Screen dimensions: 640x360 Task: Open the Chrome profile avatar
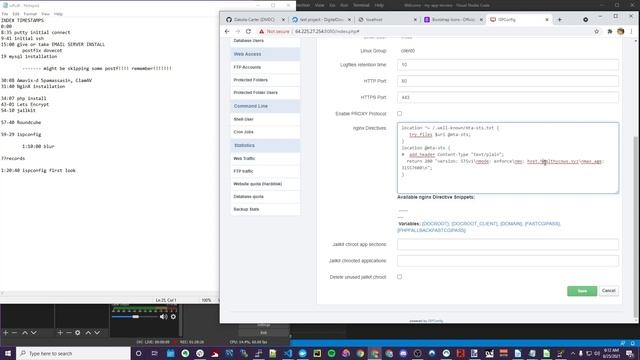click(621, 31)
